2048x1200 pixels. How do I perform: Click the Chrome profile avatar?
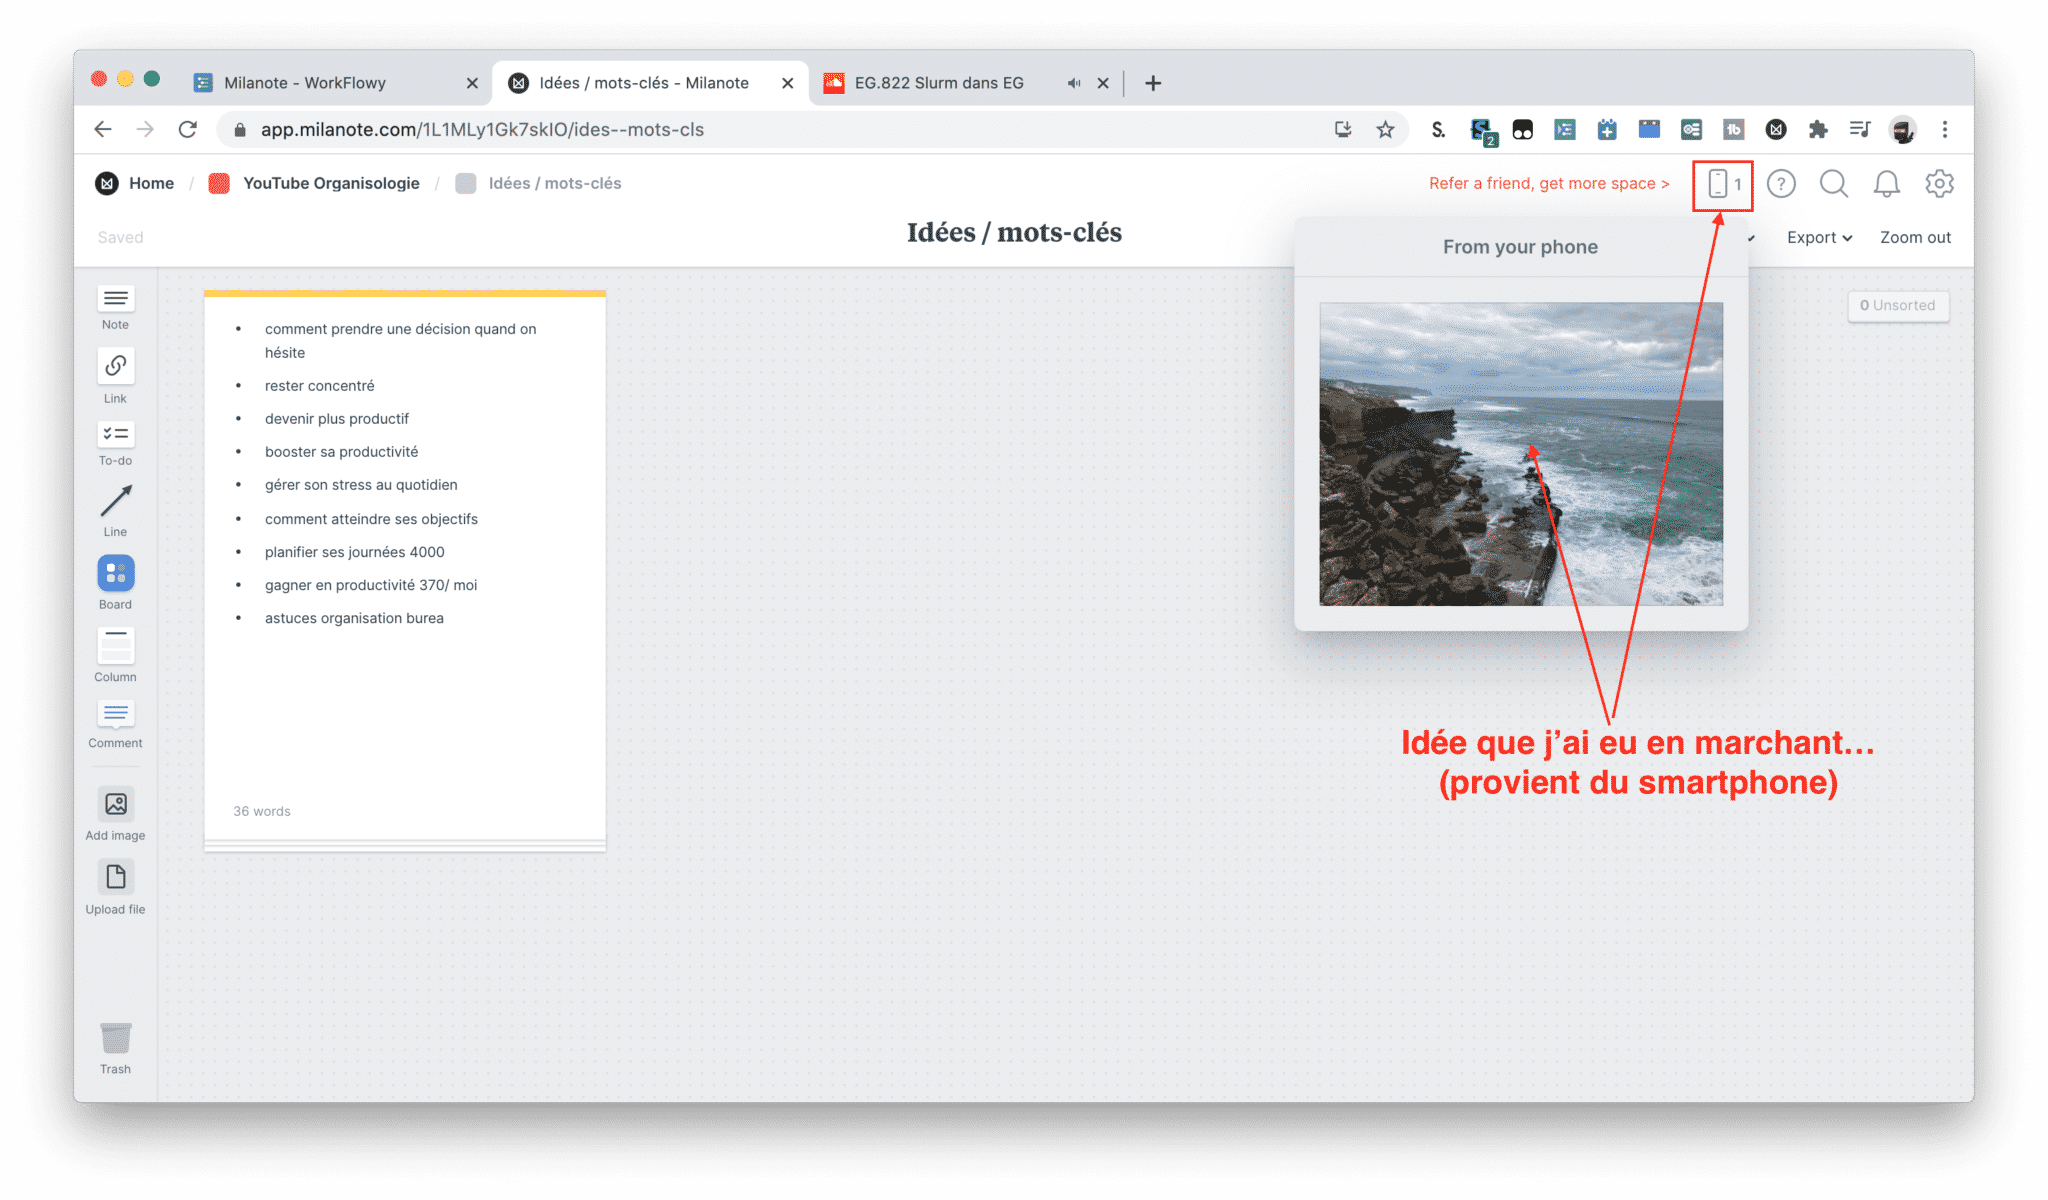pyautogui.click(x=1903, y=129)
